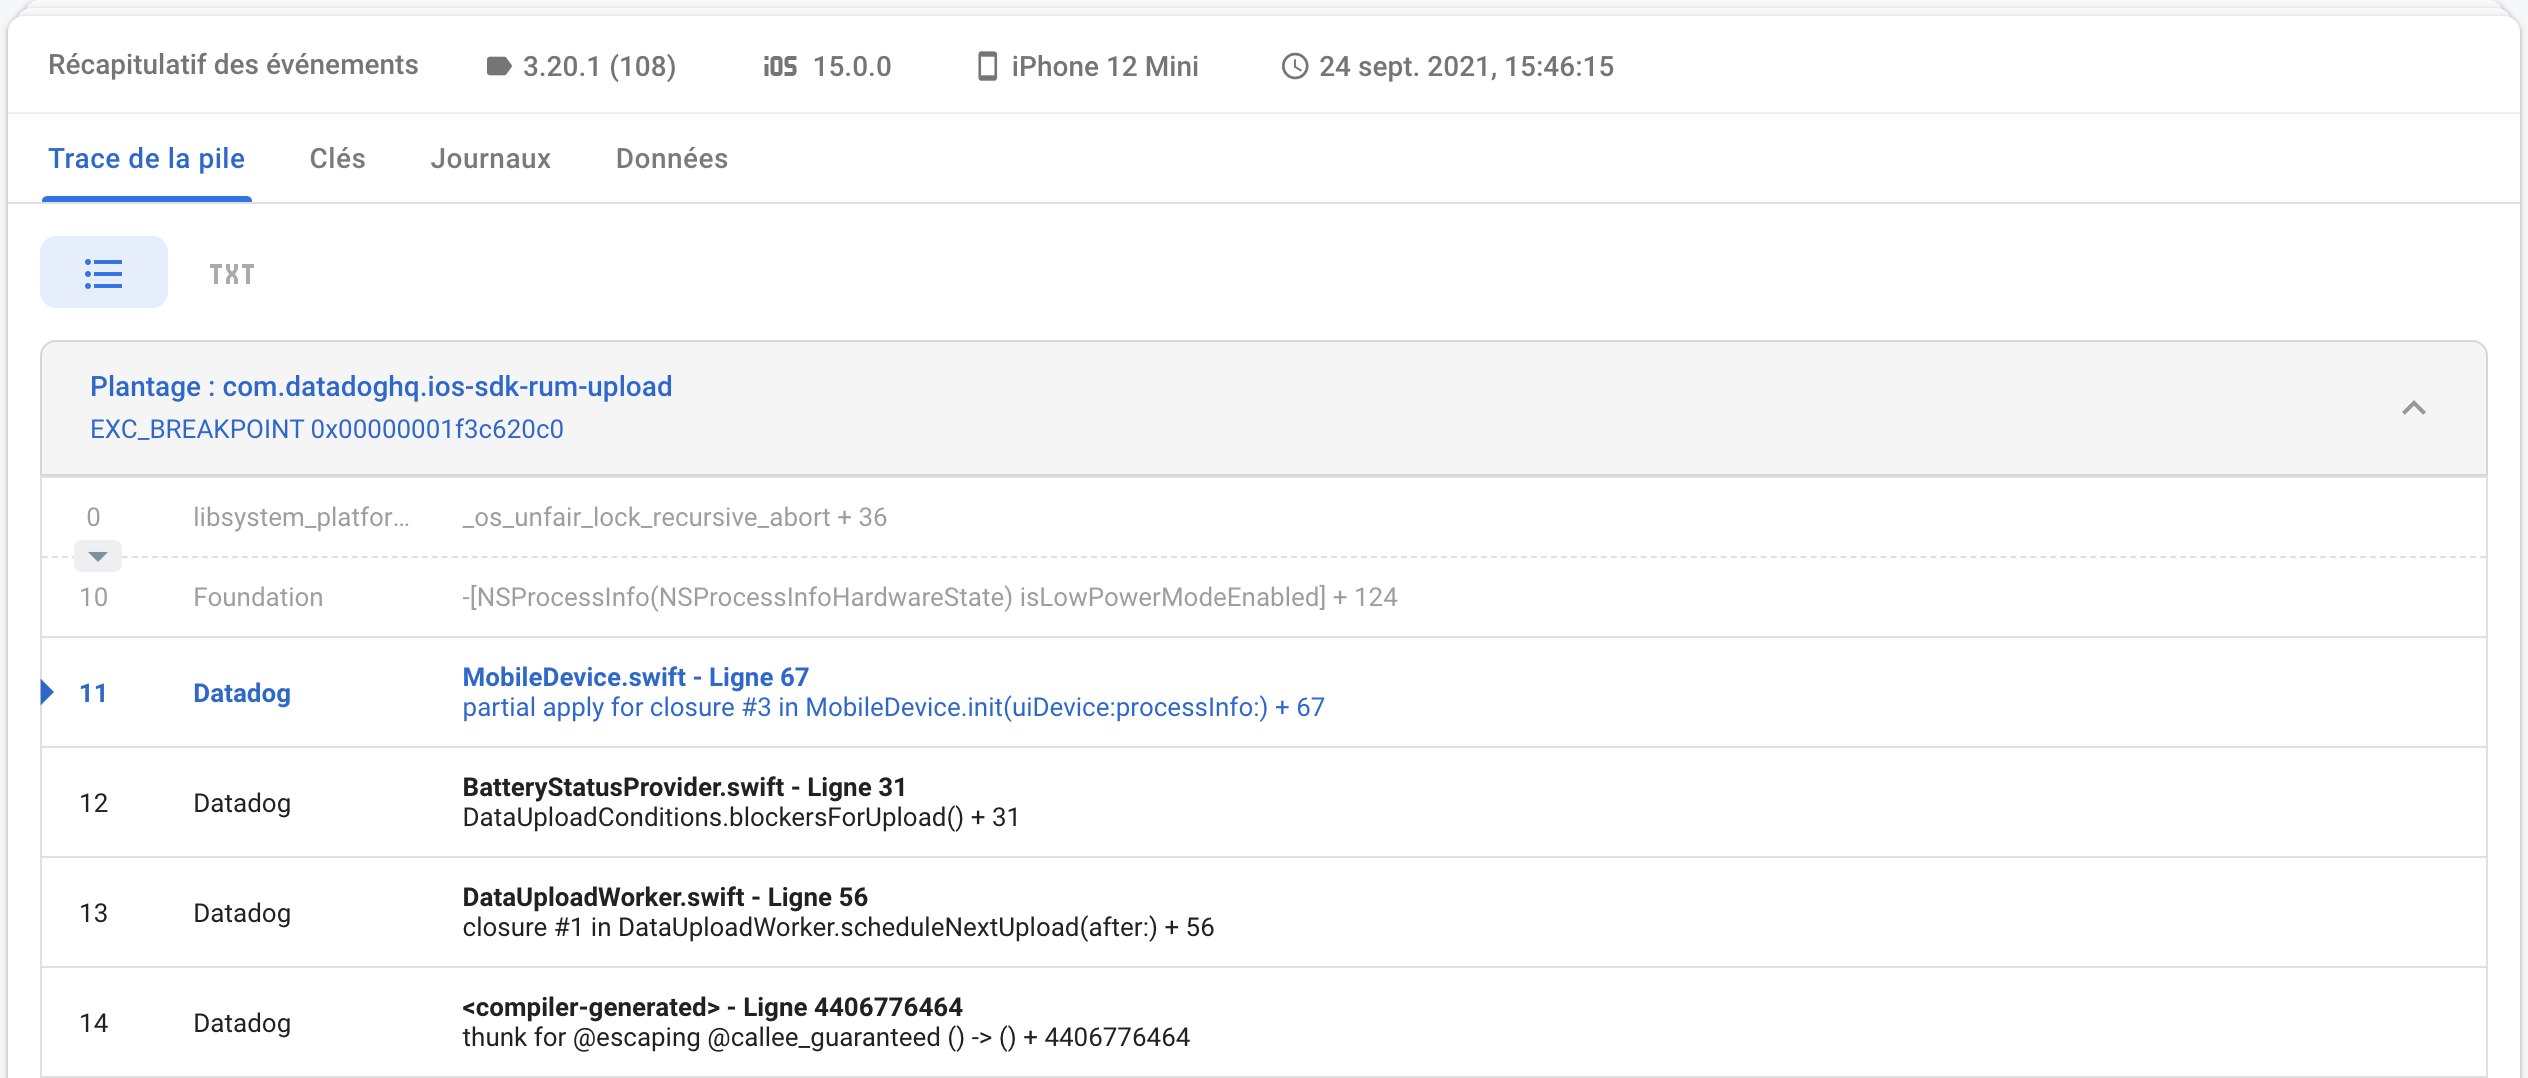The image size is (2528, 1078).
Task: Click the version tag icon
Action: (x=498, y=67)
